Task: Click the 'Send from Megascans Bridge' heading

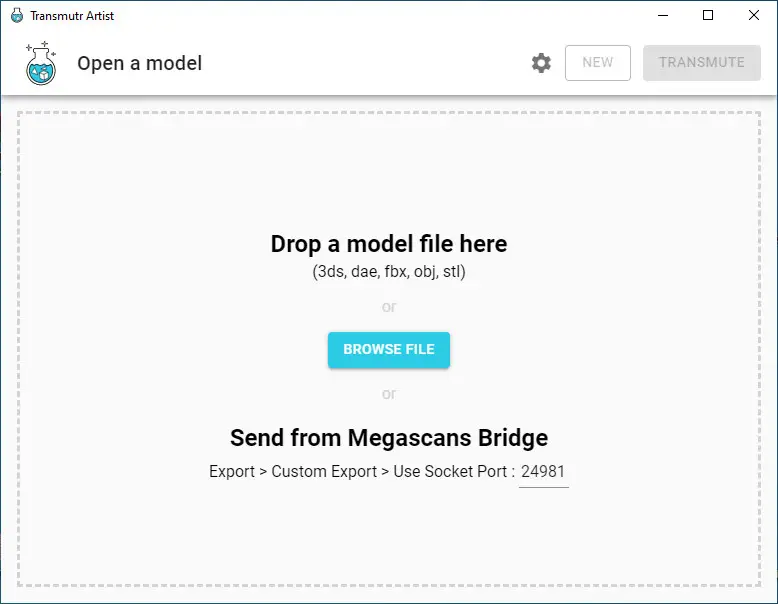Action: tap(389, 438)
